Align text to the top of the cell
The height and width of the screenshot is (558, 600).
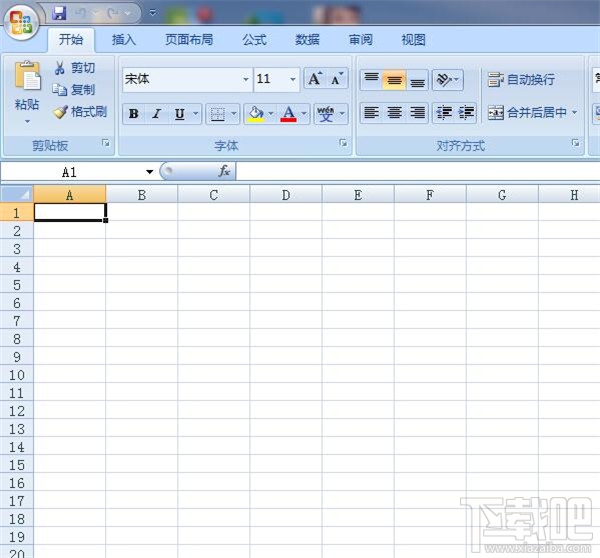tap(371, 80)
